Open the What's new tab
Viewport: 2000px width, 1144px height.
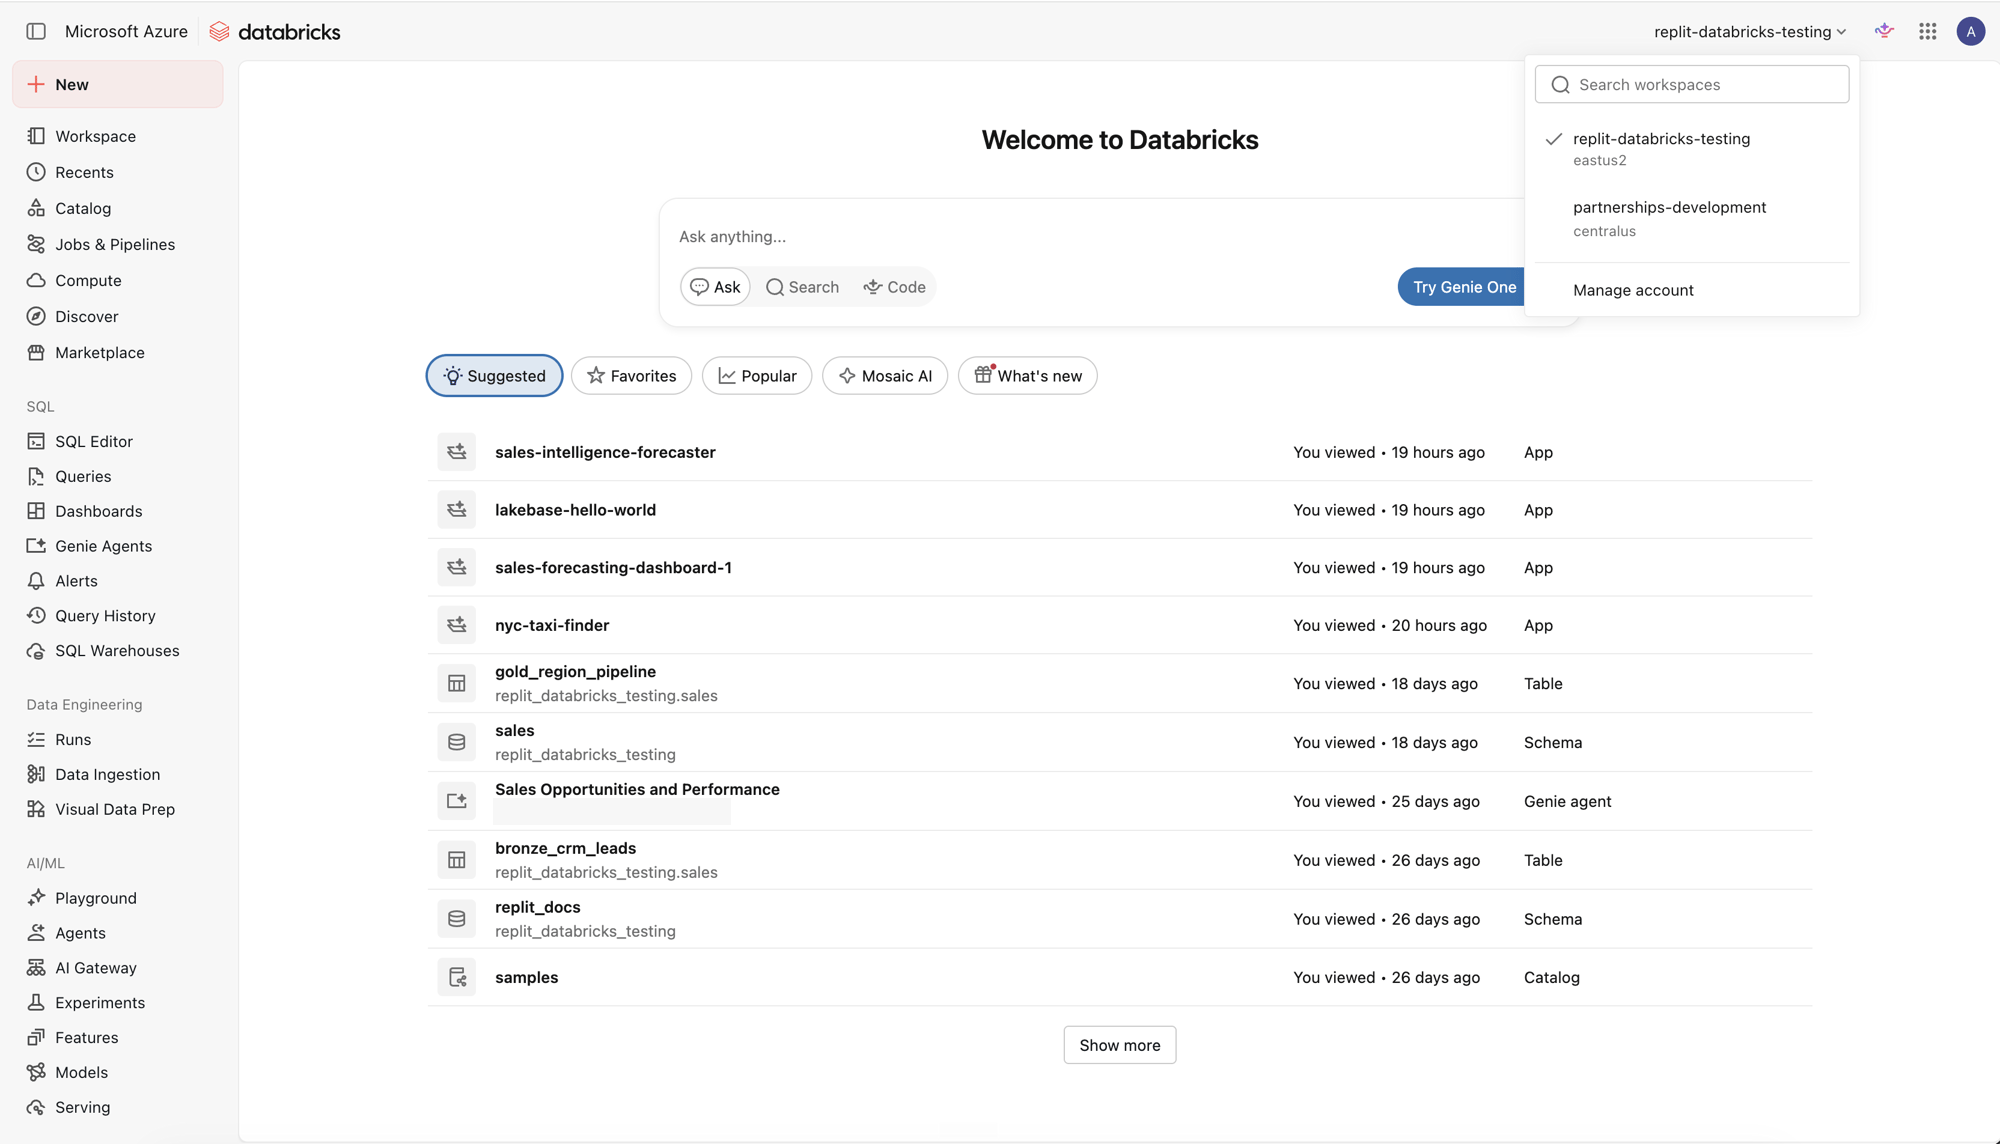coord(1027,376)
